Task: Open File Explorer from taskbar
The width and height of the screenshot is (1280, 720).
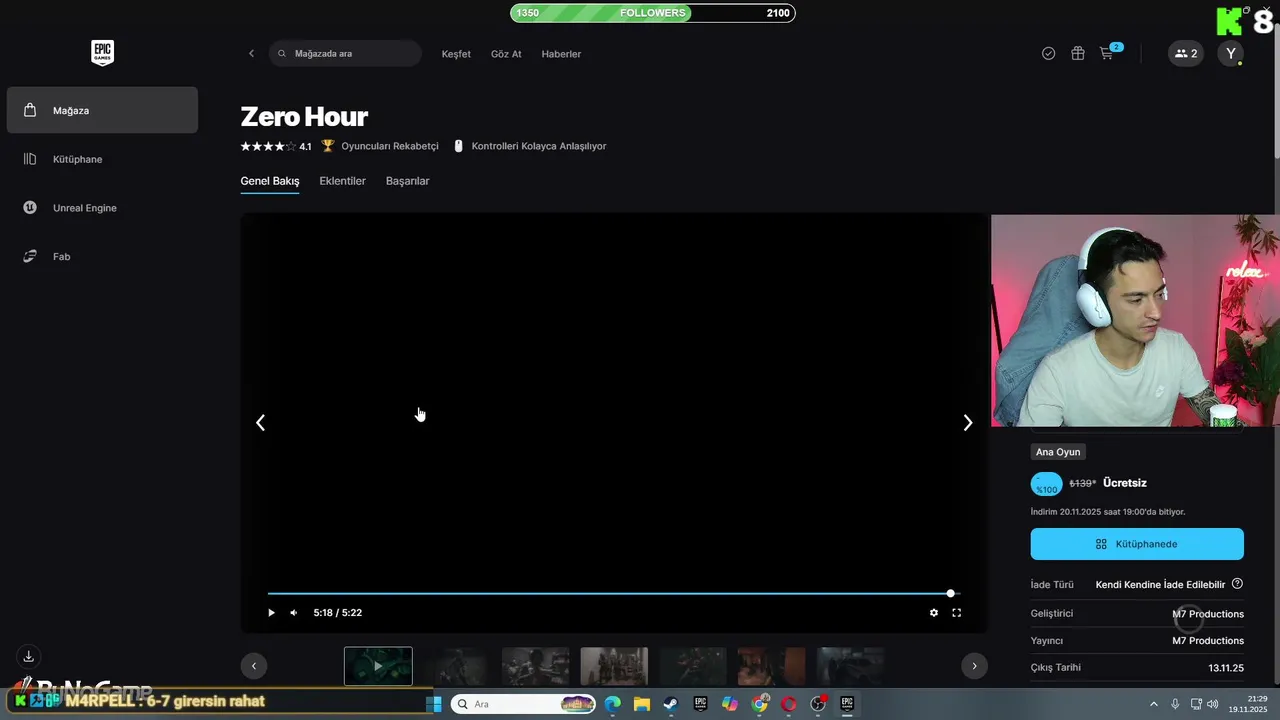Action: [x=641, y=704]
